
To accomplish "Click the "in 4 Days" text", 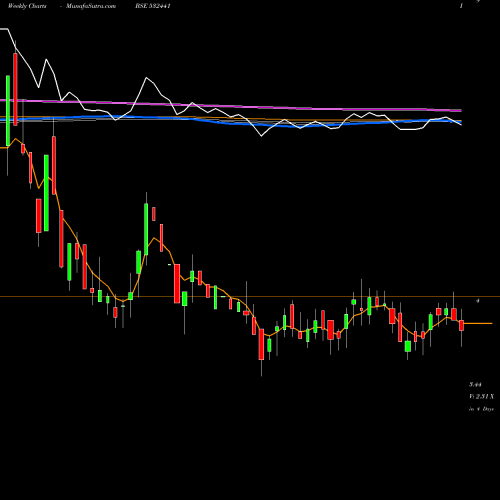I will coord(481,409).
